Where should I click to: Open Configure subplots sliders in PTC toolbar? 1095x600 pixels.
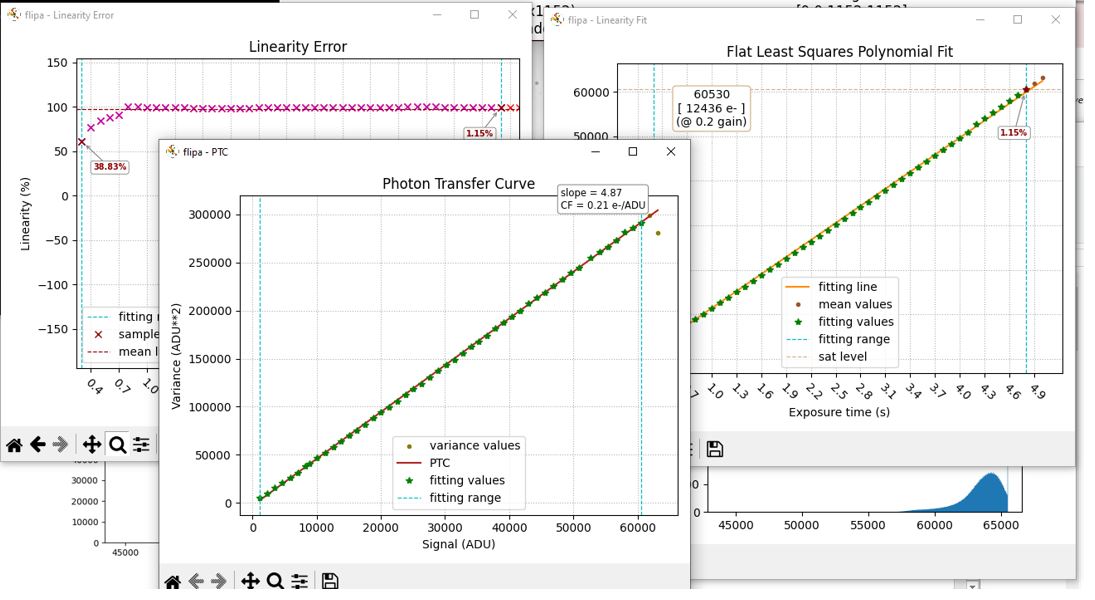pos(300,582)
